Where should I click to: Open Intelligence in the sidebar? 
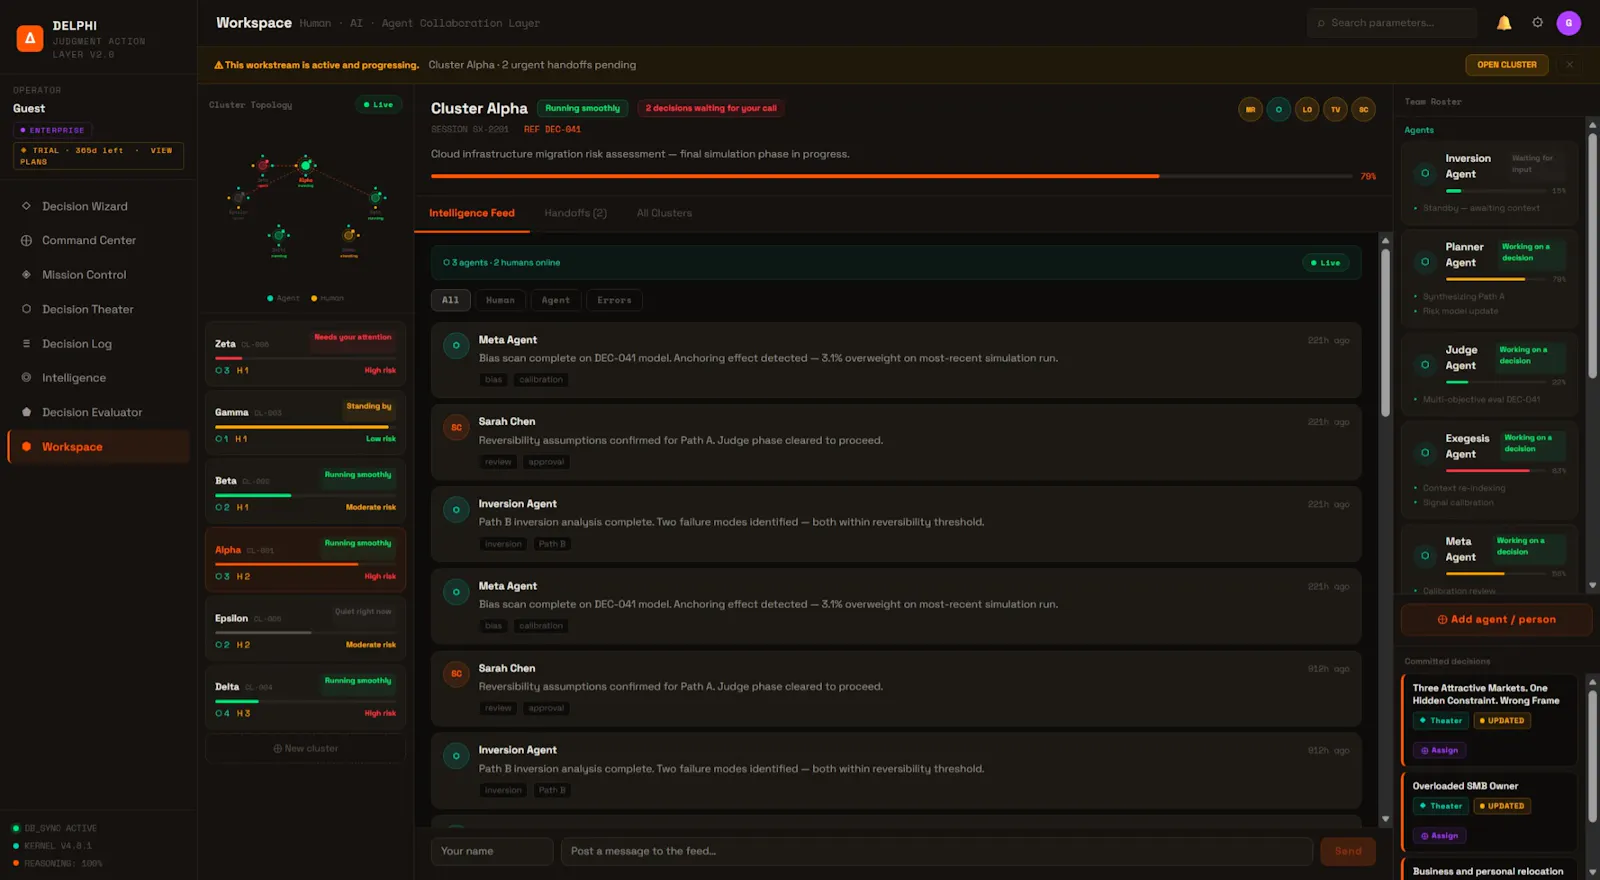(x=98, y=378)
